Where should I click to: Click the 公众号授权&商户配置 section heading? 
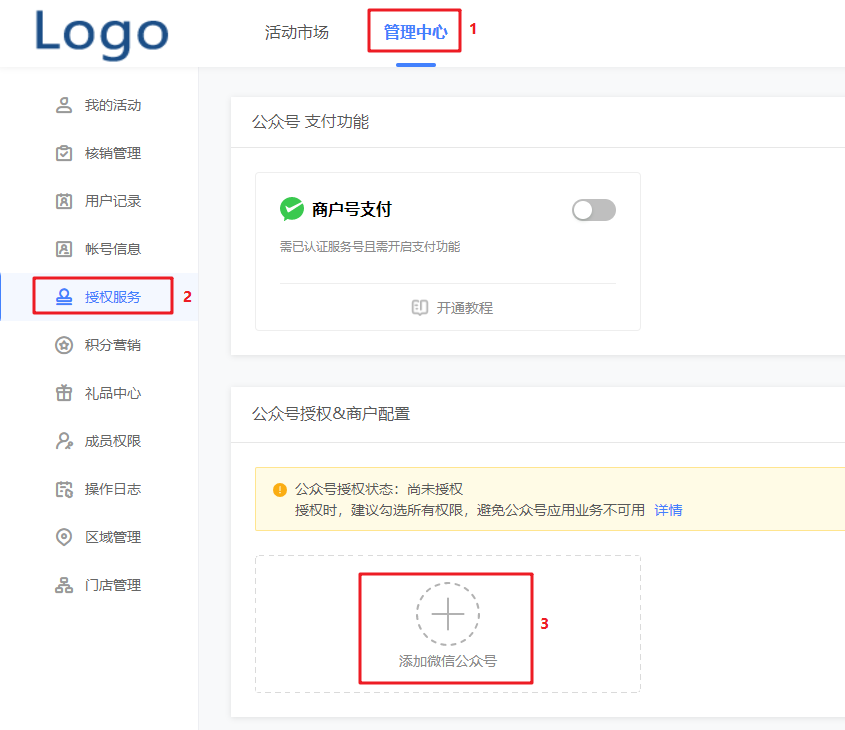pyautogui.click(x=331, y=414)
